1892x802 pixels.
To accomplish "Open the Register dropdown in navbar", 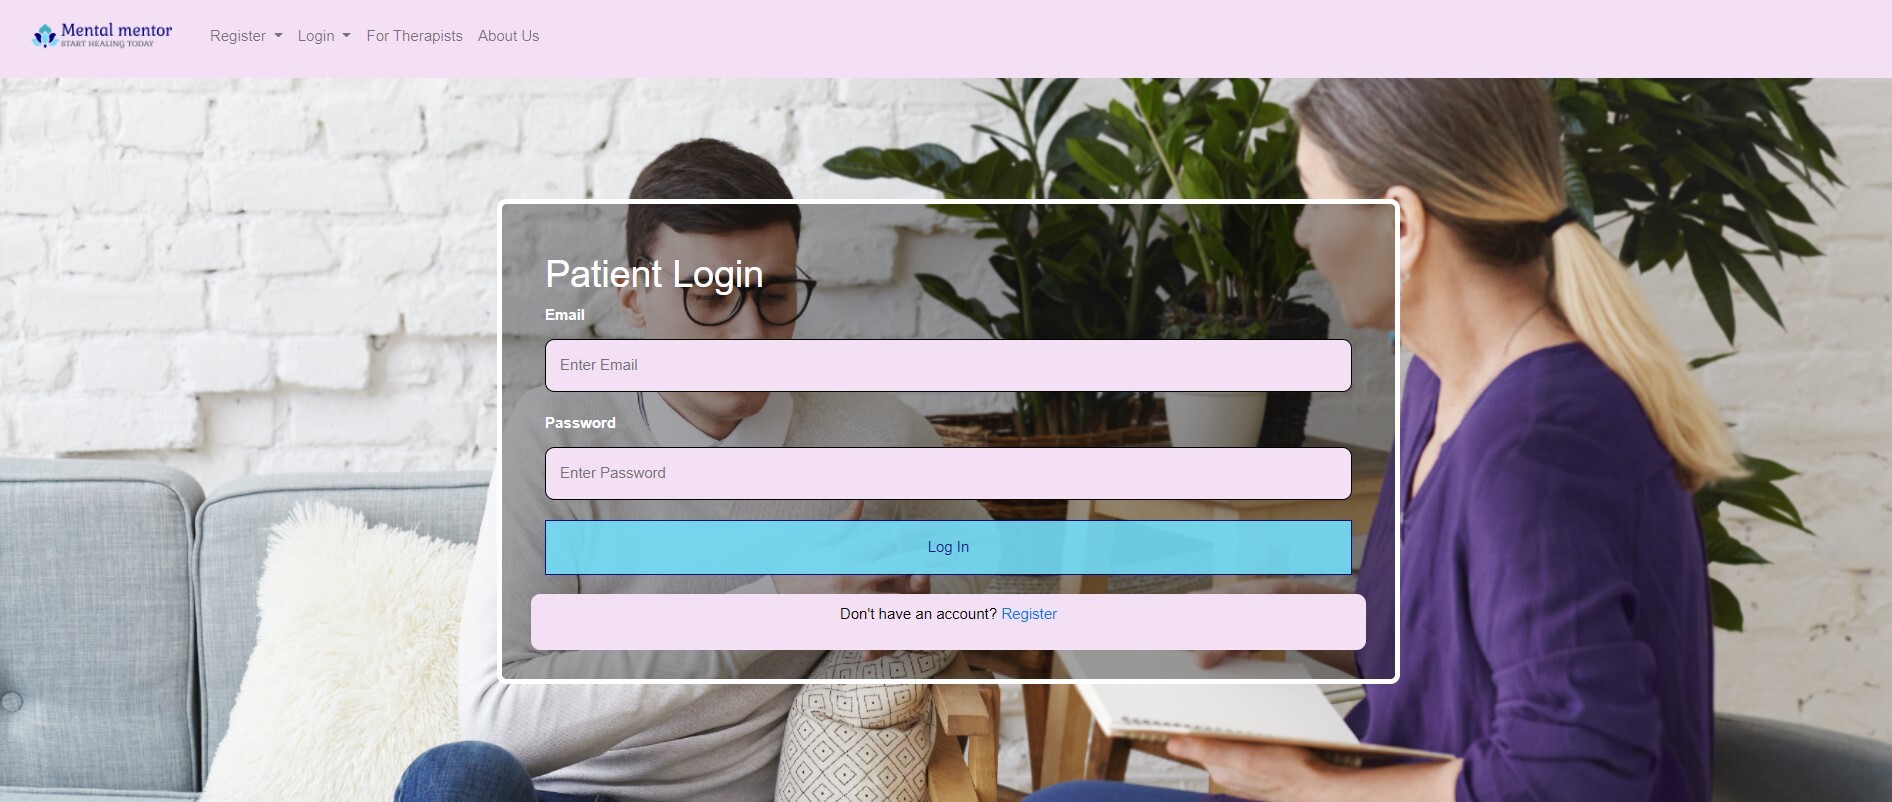I will coord(246,36).
